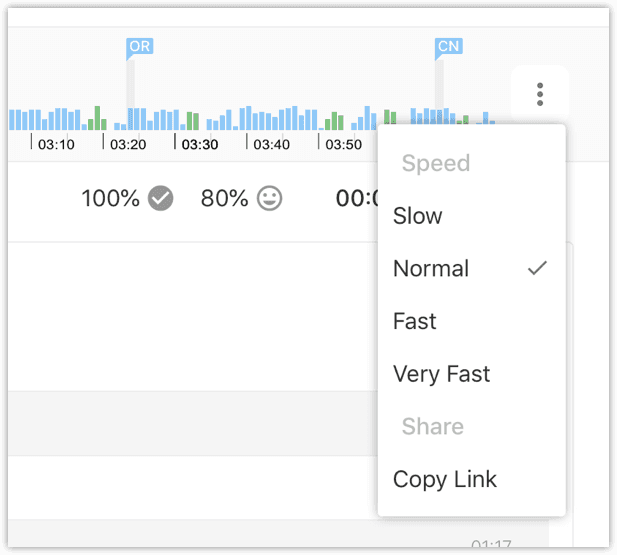Select Normal playback speed
Viewport: 617px width, 555px height.
tap(431, 268)
